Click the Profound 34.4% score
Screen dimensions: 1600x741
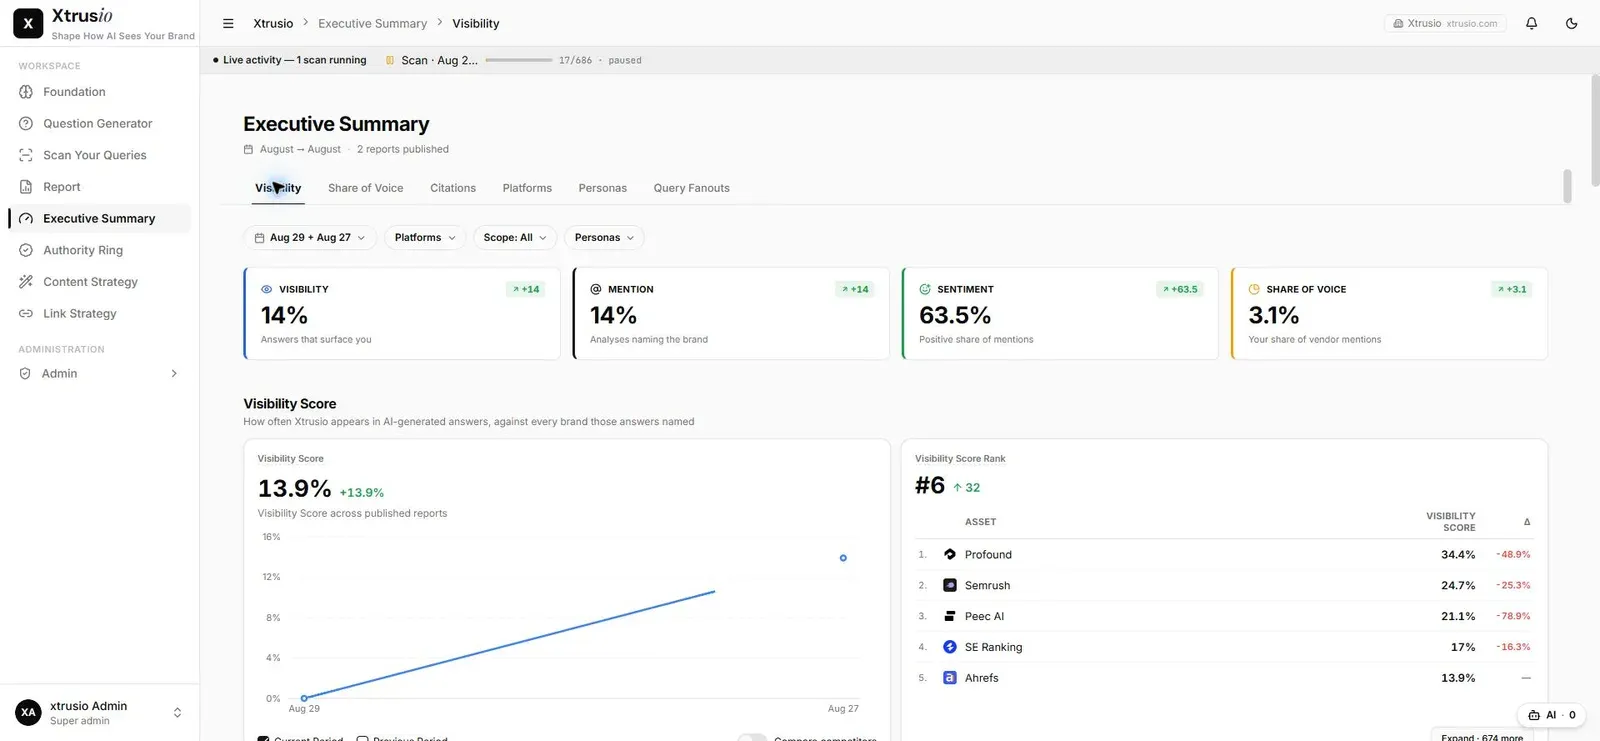coord(1458,554)
